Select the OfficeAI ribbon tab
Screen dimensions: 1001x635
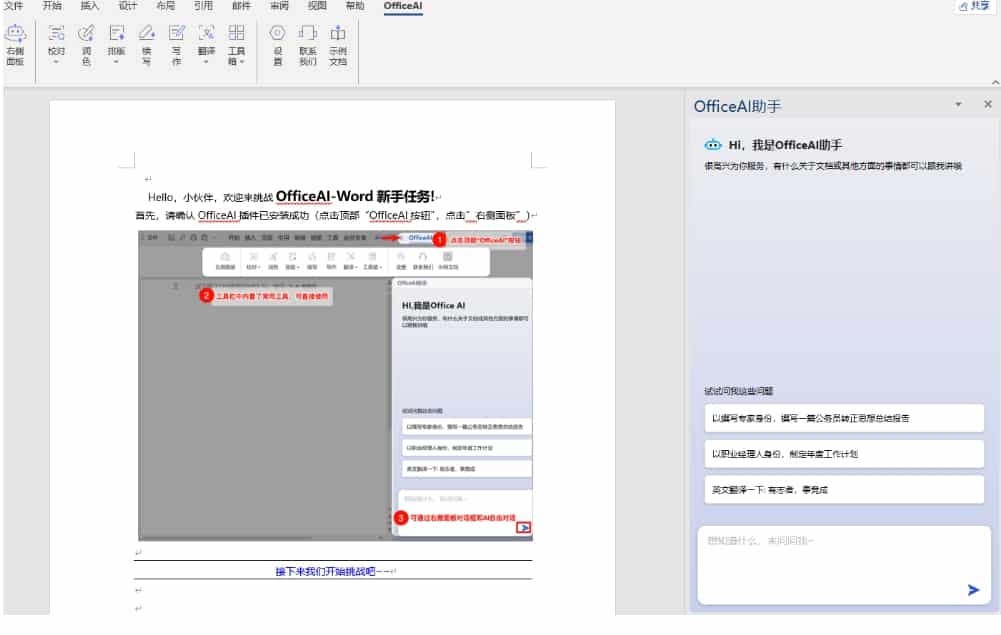pyautogui.click(x=403, y=6)
